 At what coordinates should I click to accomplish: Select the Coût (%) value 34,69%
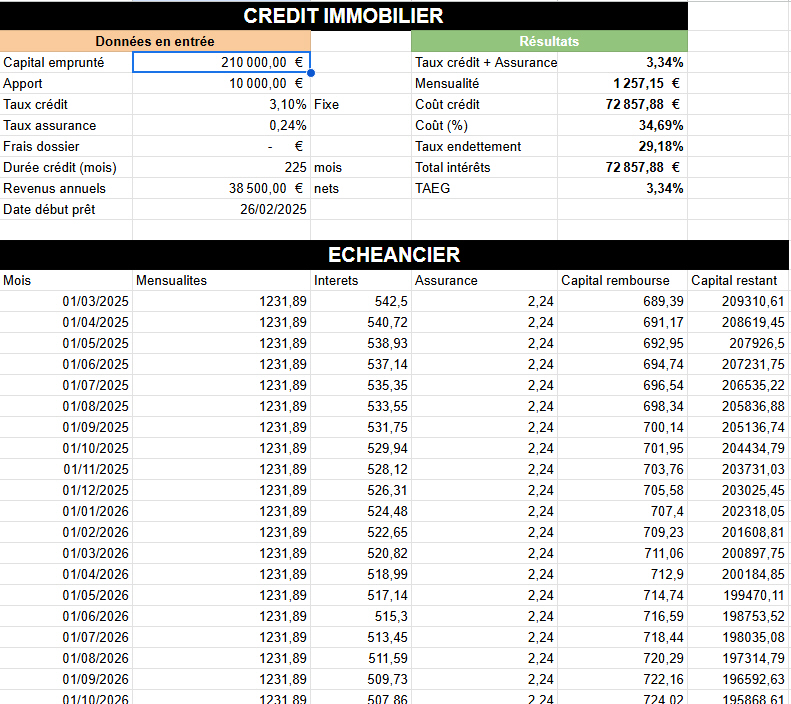click(623, 125)
